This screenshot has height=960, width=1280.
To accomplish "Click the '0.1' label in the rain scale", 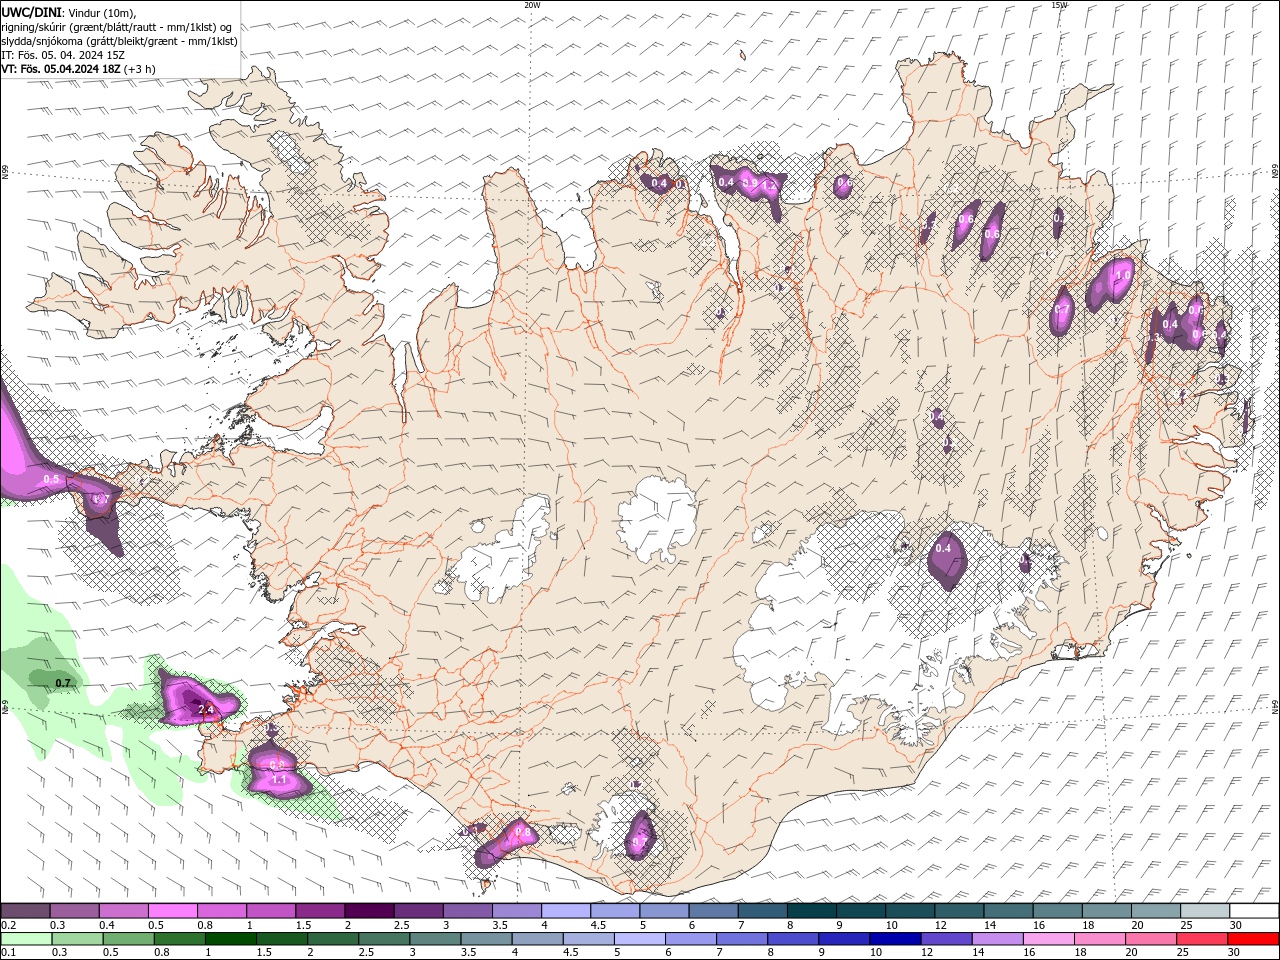I will (x=10, y=953).
